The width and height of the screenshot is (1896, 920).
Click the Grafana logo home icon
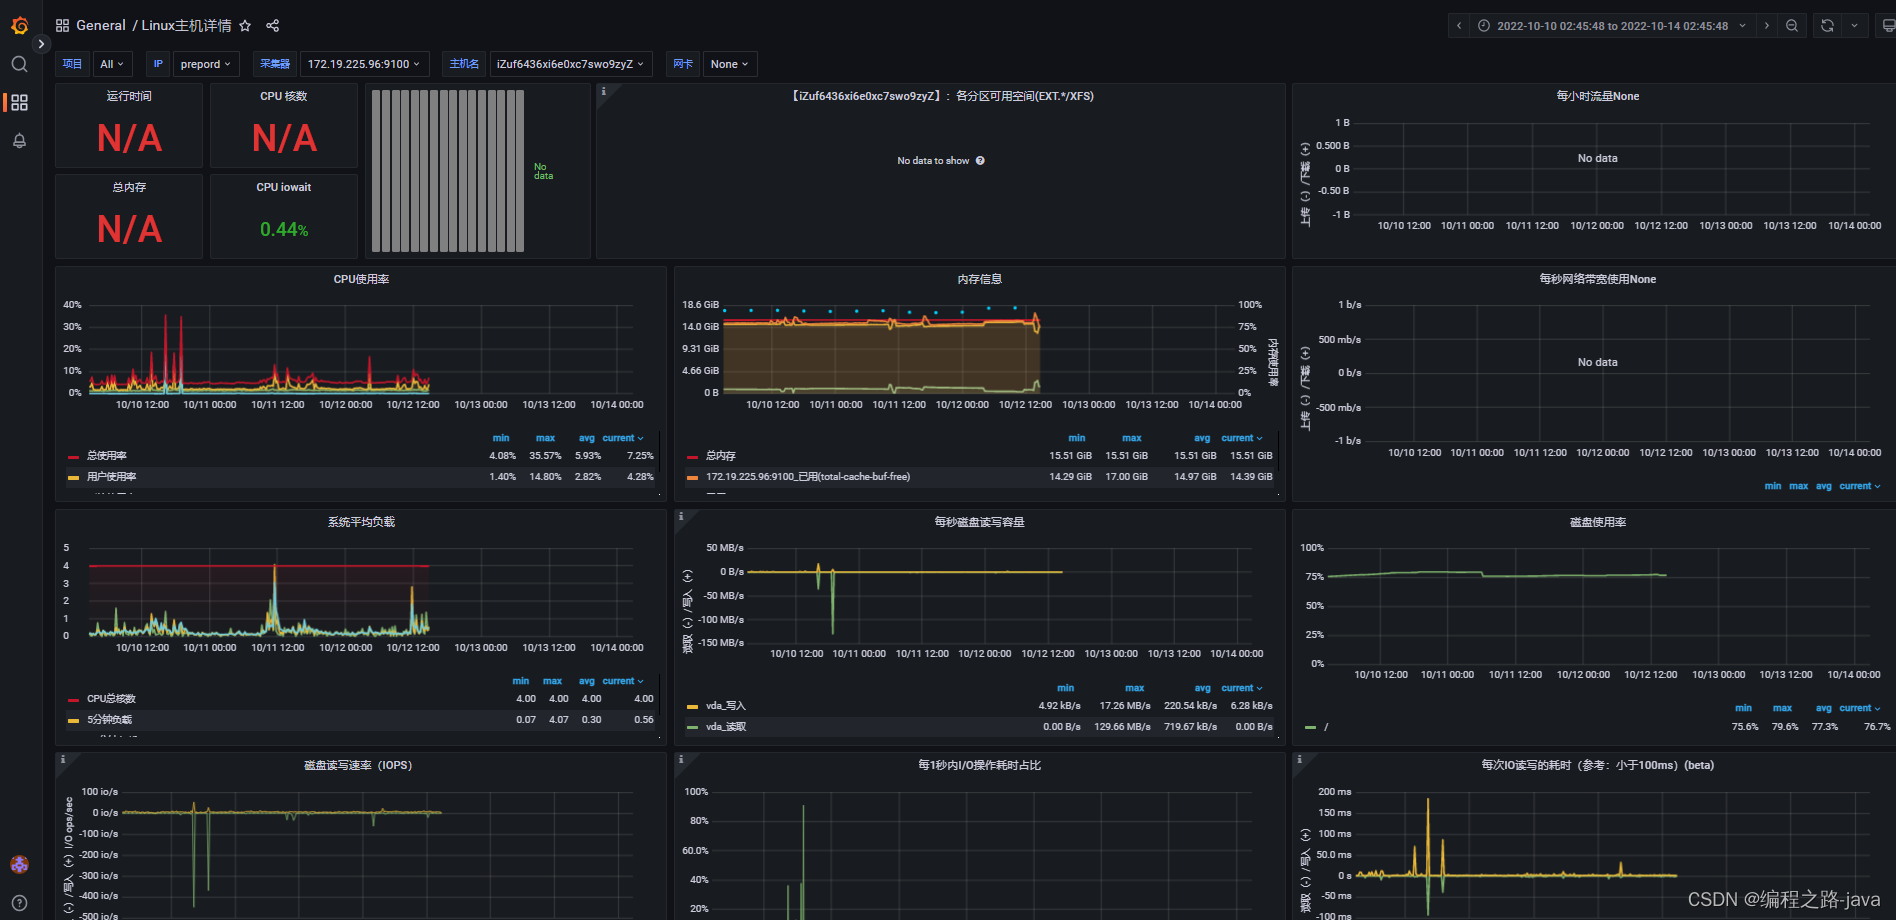pos(19,25)
